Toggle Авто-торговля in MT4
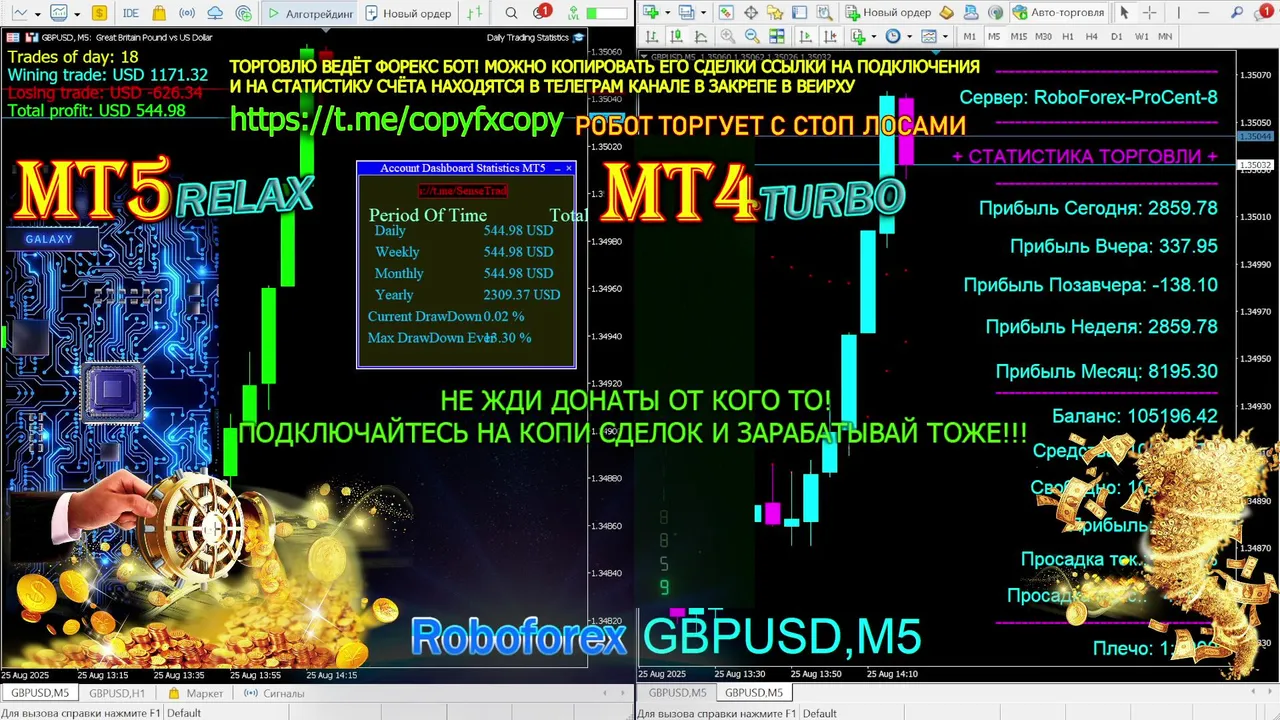This screenshot has width=1280, height=720. tap(1058, 13)
